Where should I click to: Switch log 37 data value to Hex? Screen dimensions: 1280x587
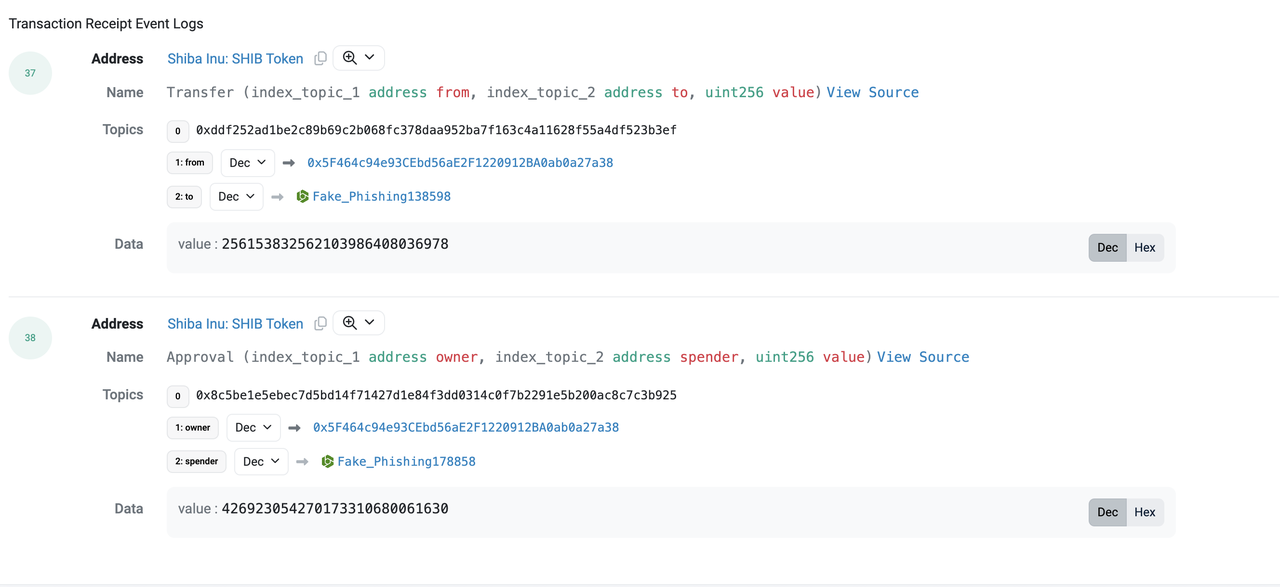(x=1145, y=248)
